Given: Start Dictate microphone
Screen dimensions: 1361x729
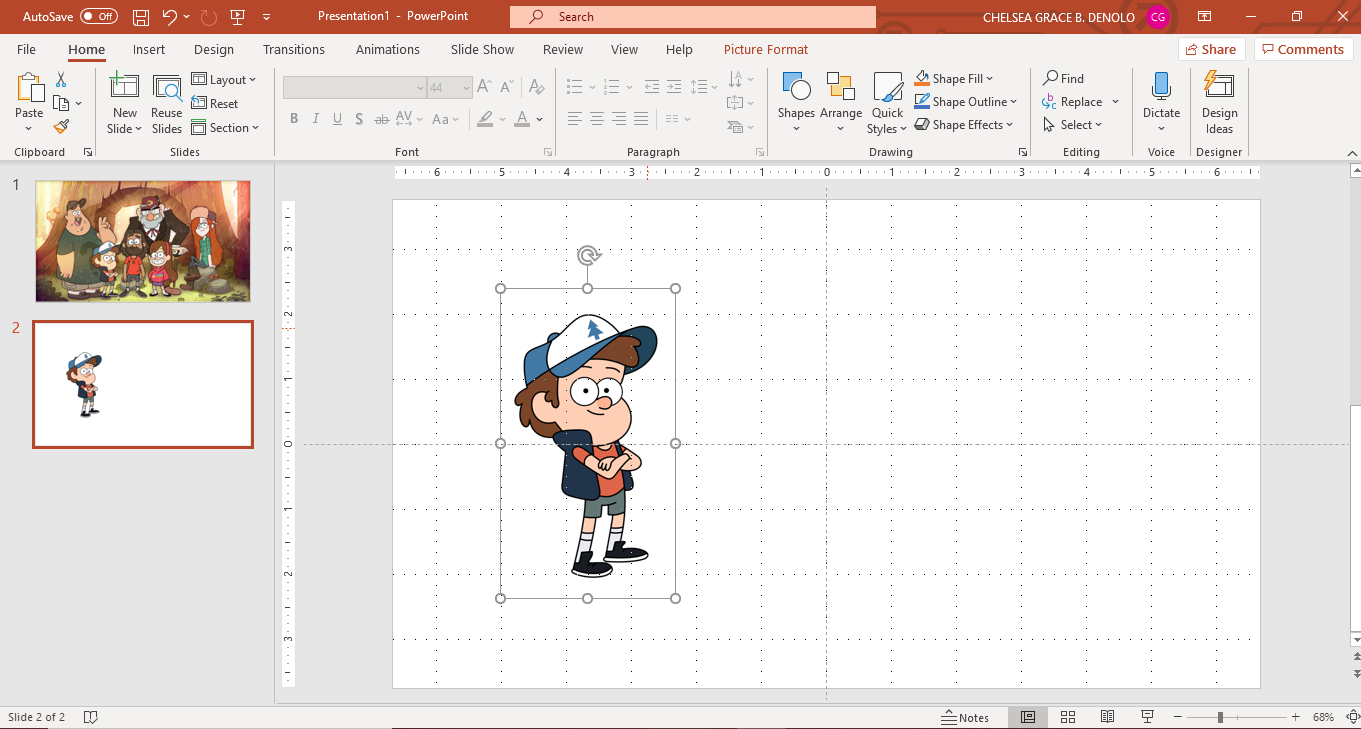Looking at the screenshot, I should [x=1161, y=102].
